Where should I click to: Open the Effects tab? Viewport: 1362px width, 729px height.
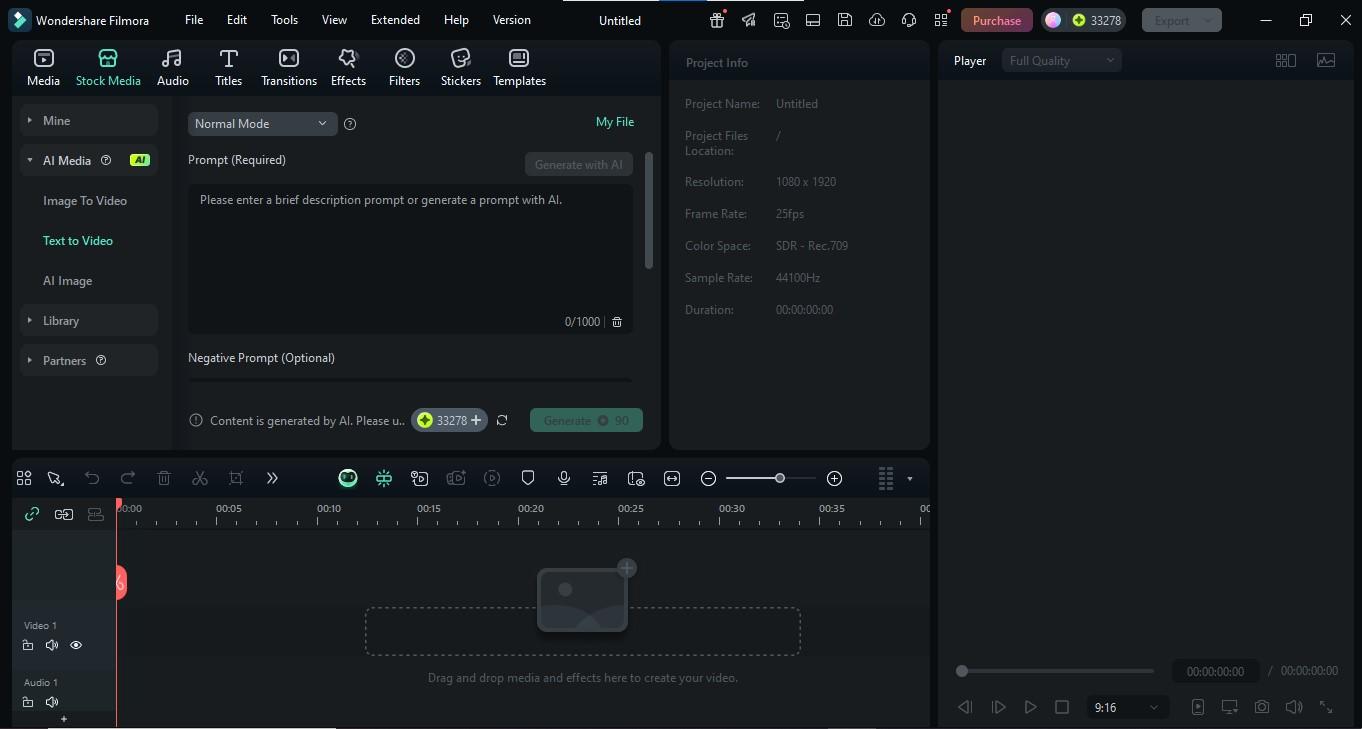[348, 67]
